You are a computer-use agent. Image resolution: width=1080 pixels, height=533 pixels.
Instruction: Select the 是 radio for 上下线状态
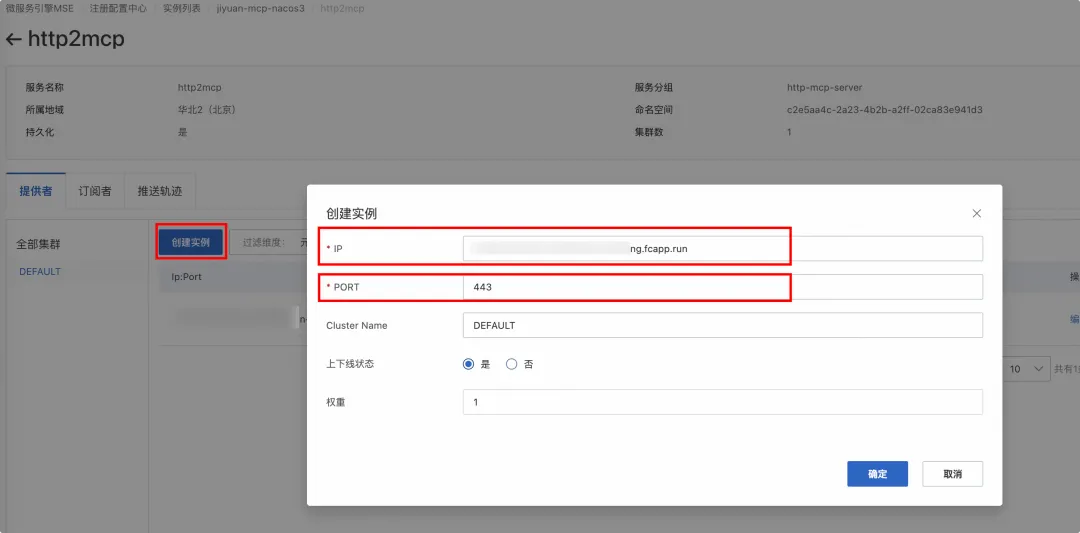pyautogui.click(x=469, y=364)
